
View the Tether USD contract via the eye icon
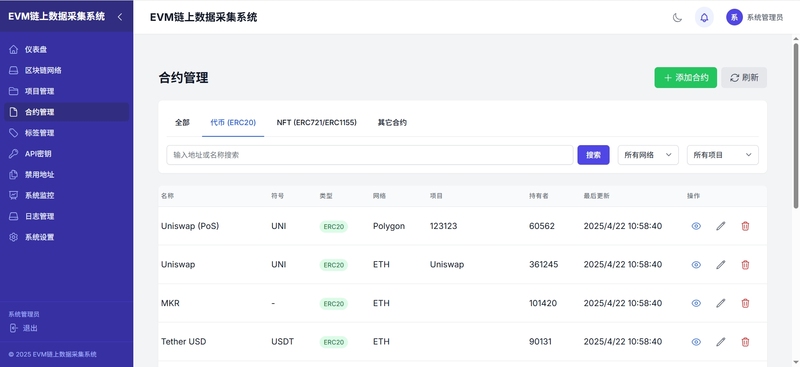coord(696,341)
